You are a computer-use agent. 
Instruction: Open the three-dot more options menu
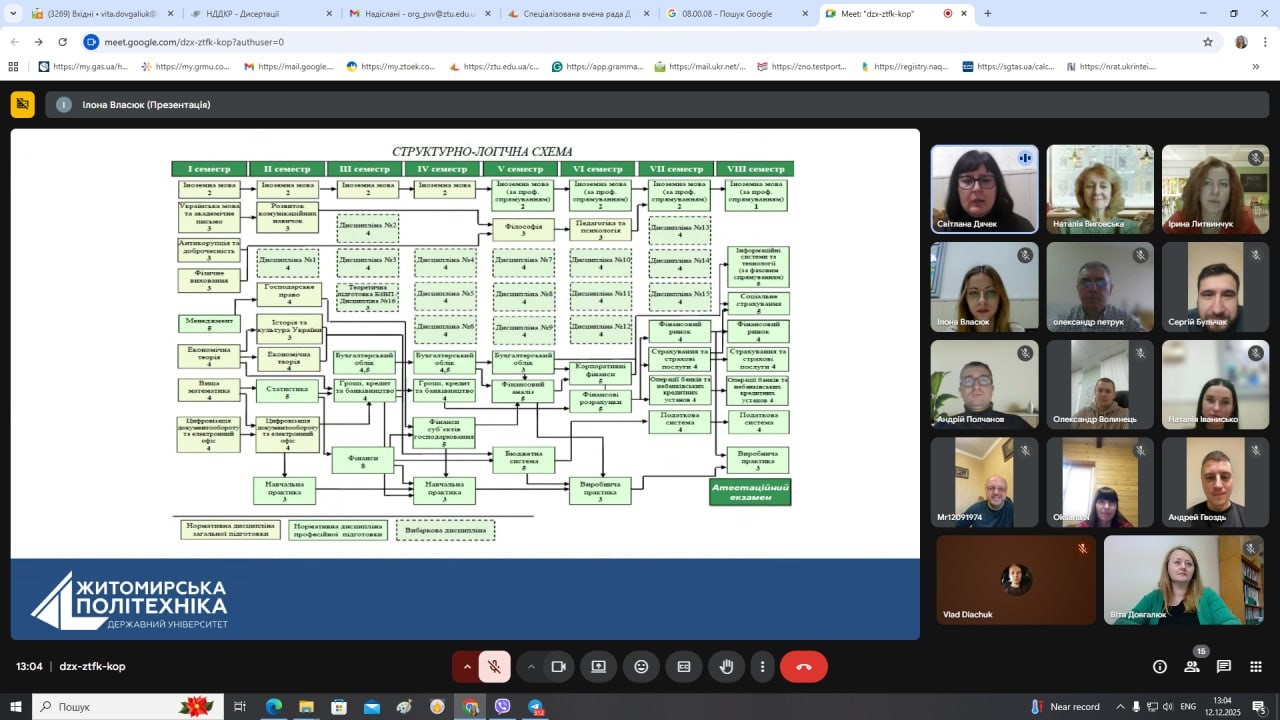pyautogui.click(x=762, y=667)
